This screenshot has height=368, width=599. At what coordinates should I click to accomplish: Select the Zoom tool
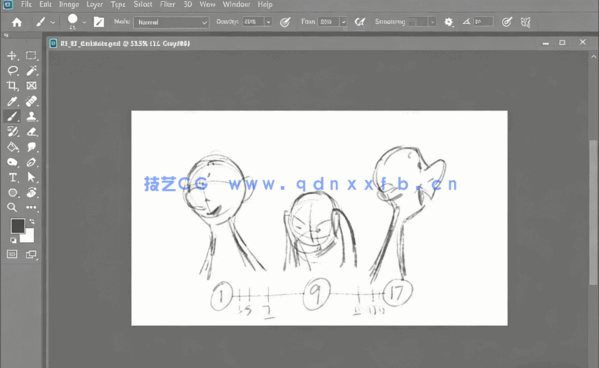pos(12,208)
